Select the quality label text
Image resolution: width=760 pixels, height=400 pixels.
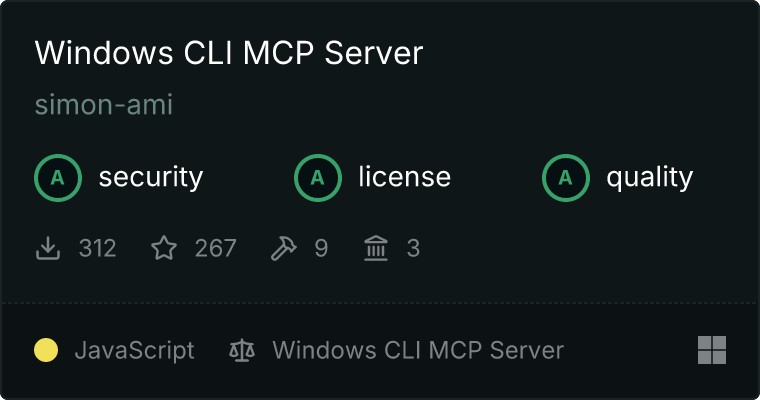649,177
